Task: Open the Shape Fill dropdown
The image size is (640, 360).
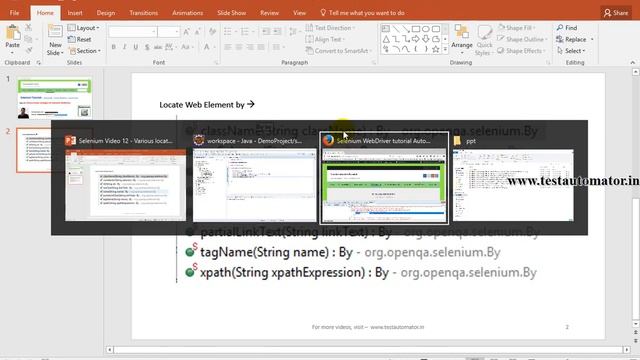Action: click(516, 28)
